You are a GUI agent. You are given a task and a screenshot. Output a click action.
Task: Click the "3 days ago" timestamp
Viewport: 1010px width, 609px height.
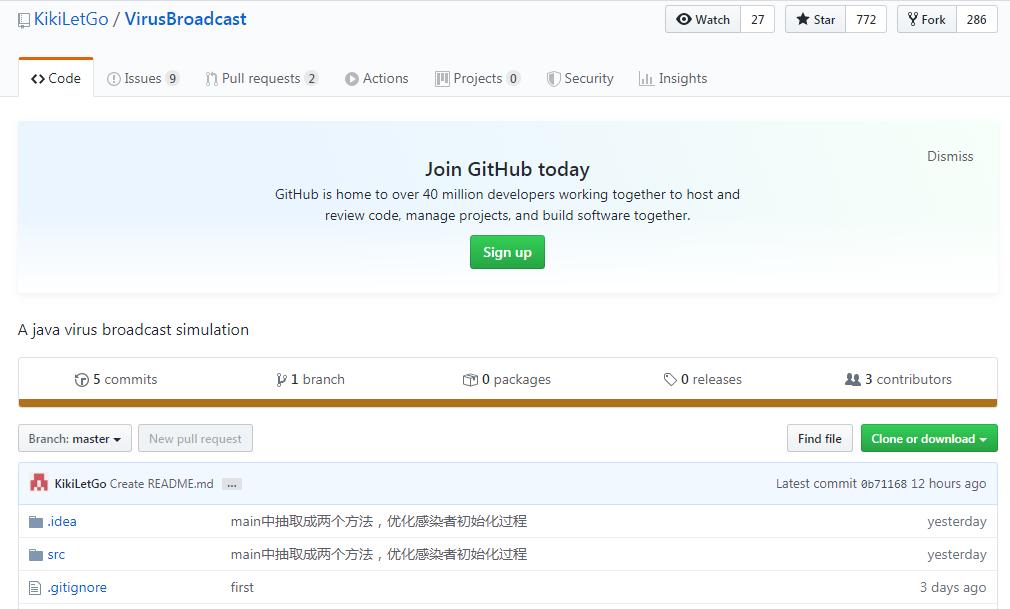click(x=953, y=587)
